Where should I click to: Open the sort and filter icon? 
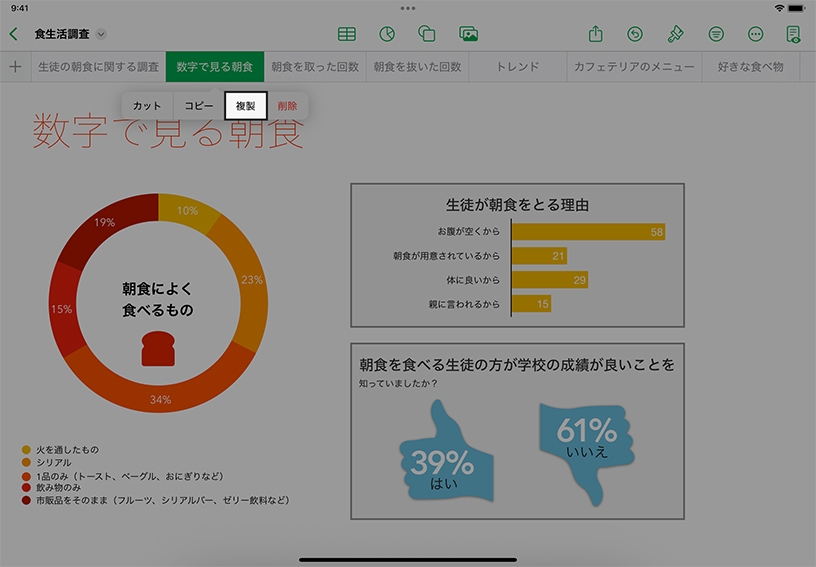coord(716,34)
